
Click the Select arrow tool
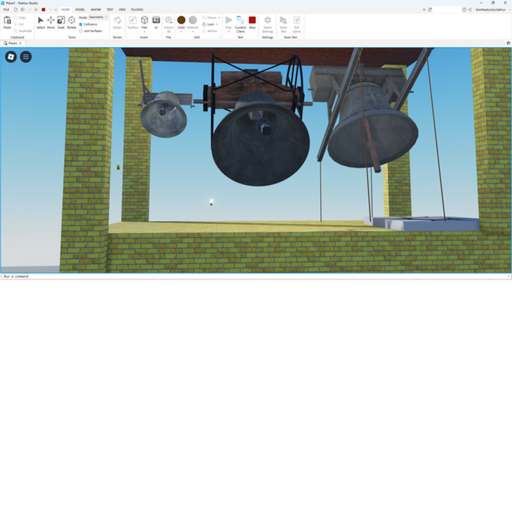pyautogui.click(x=41, y=22)
